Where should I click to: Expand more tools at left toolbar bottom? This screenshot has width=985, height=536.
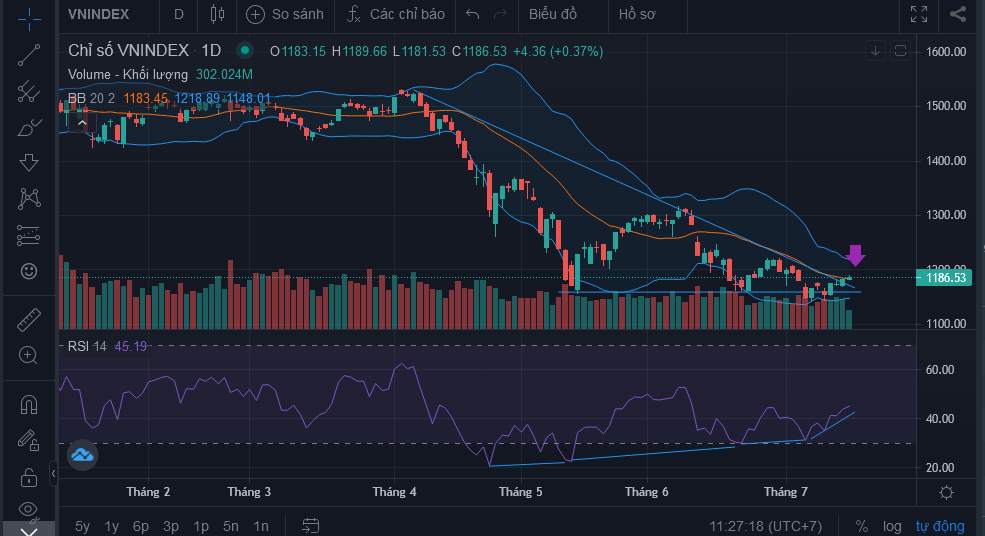click(29, 529)
